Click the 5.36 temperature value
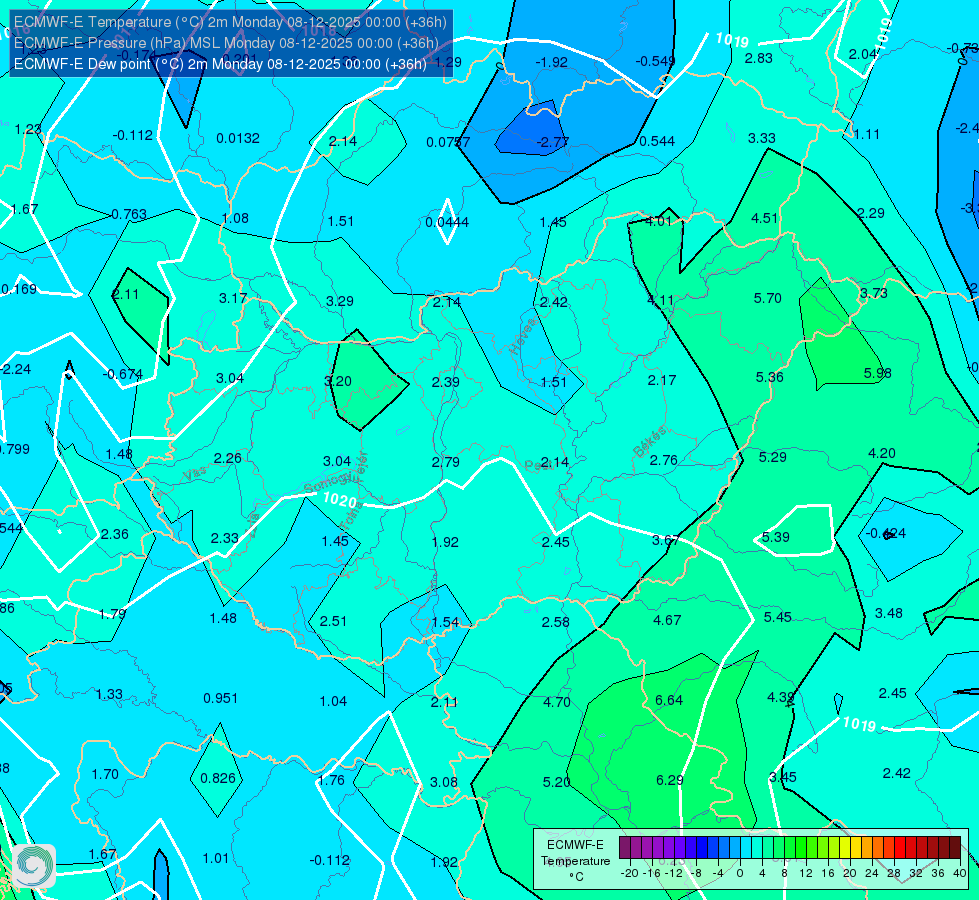The image size is (979, 900). pyautogui.click(x=769, y=377)
